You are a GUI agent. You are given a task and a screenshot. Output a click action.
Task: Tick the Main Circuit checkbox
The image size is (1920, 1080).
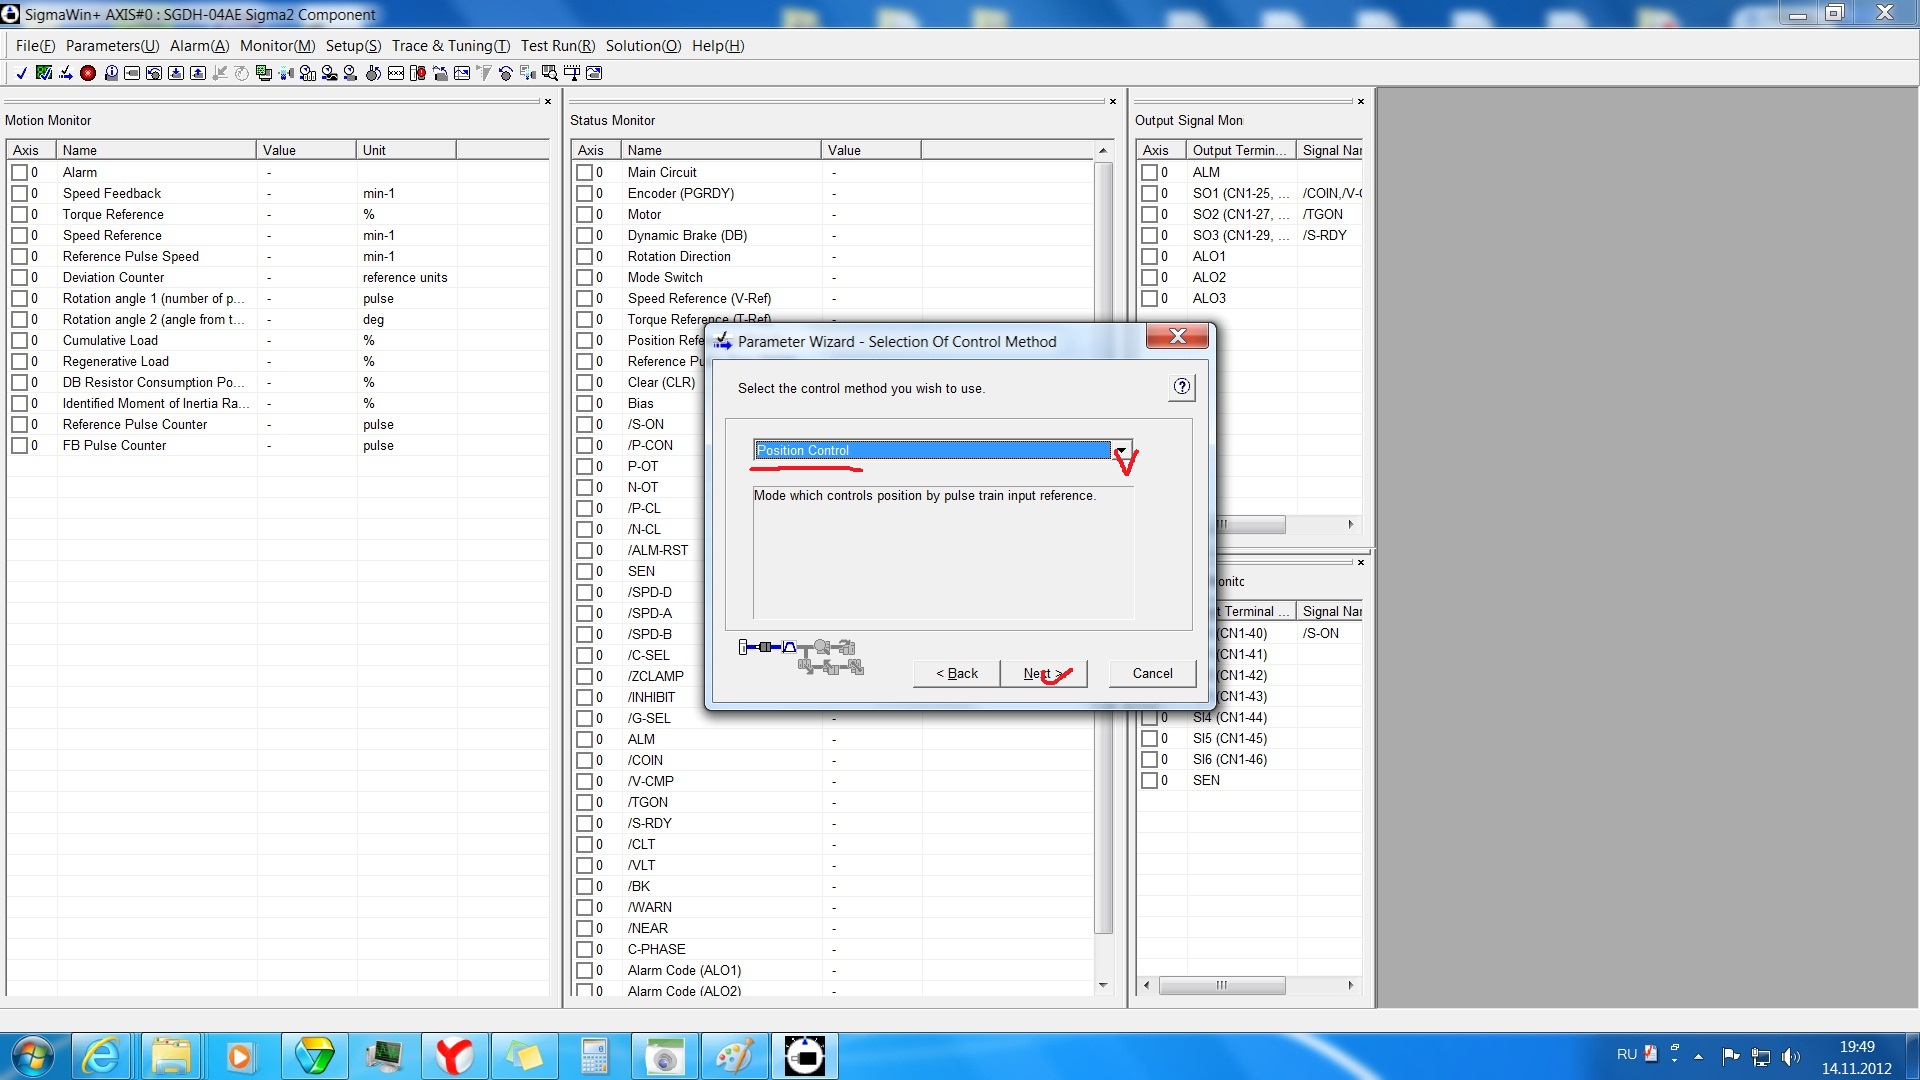pos(584,172)
